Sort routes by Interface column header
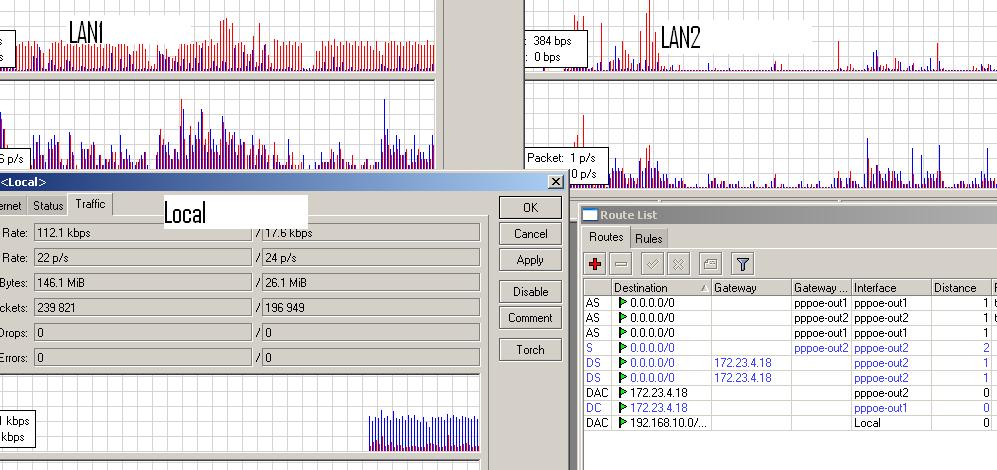This screenshot has width=997, height=470. point(891,288)
